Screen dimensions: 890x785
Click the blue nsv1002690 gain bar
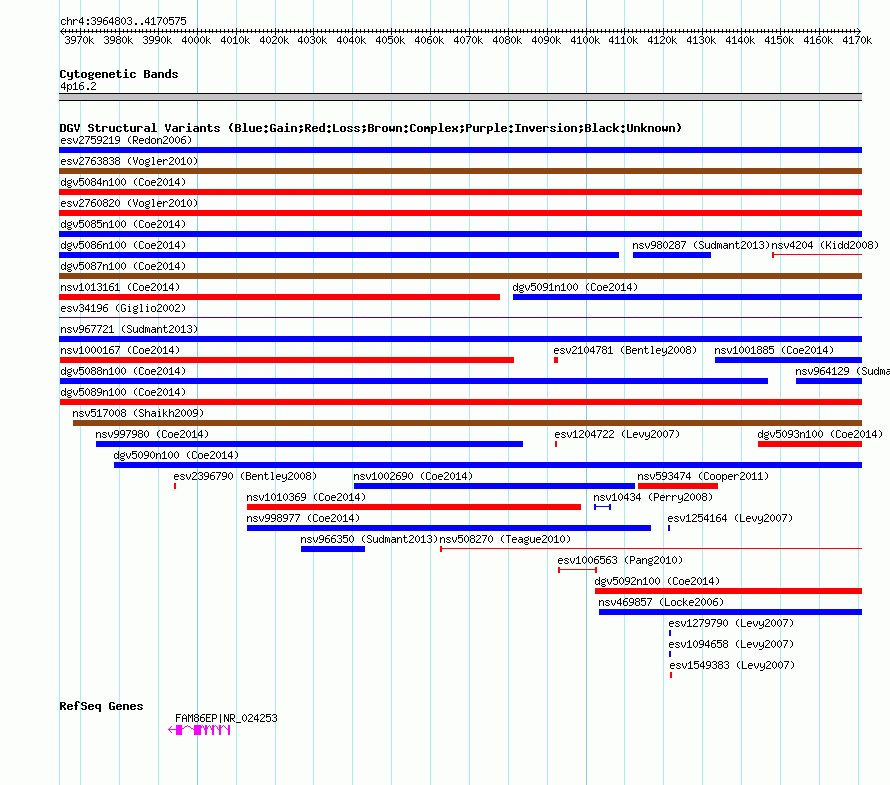494,486
